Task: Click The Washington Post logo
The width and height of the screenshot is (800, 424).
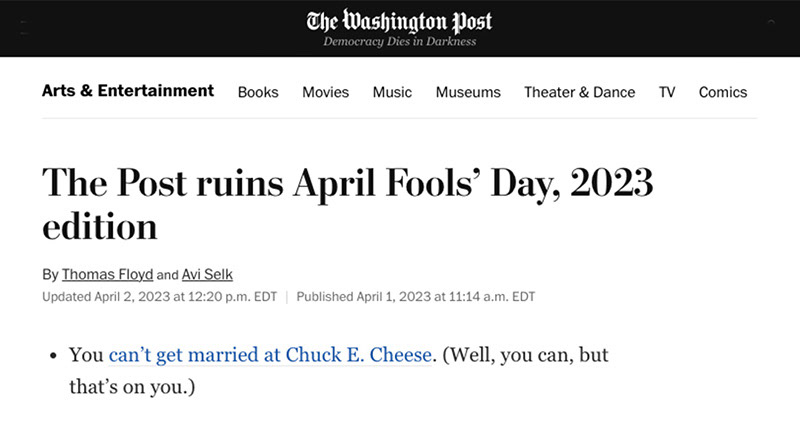Action: tap(399, 21)
